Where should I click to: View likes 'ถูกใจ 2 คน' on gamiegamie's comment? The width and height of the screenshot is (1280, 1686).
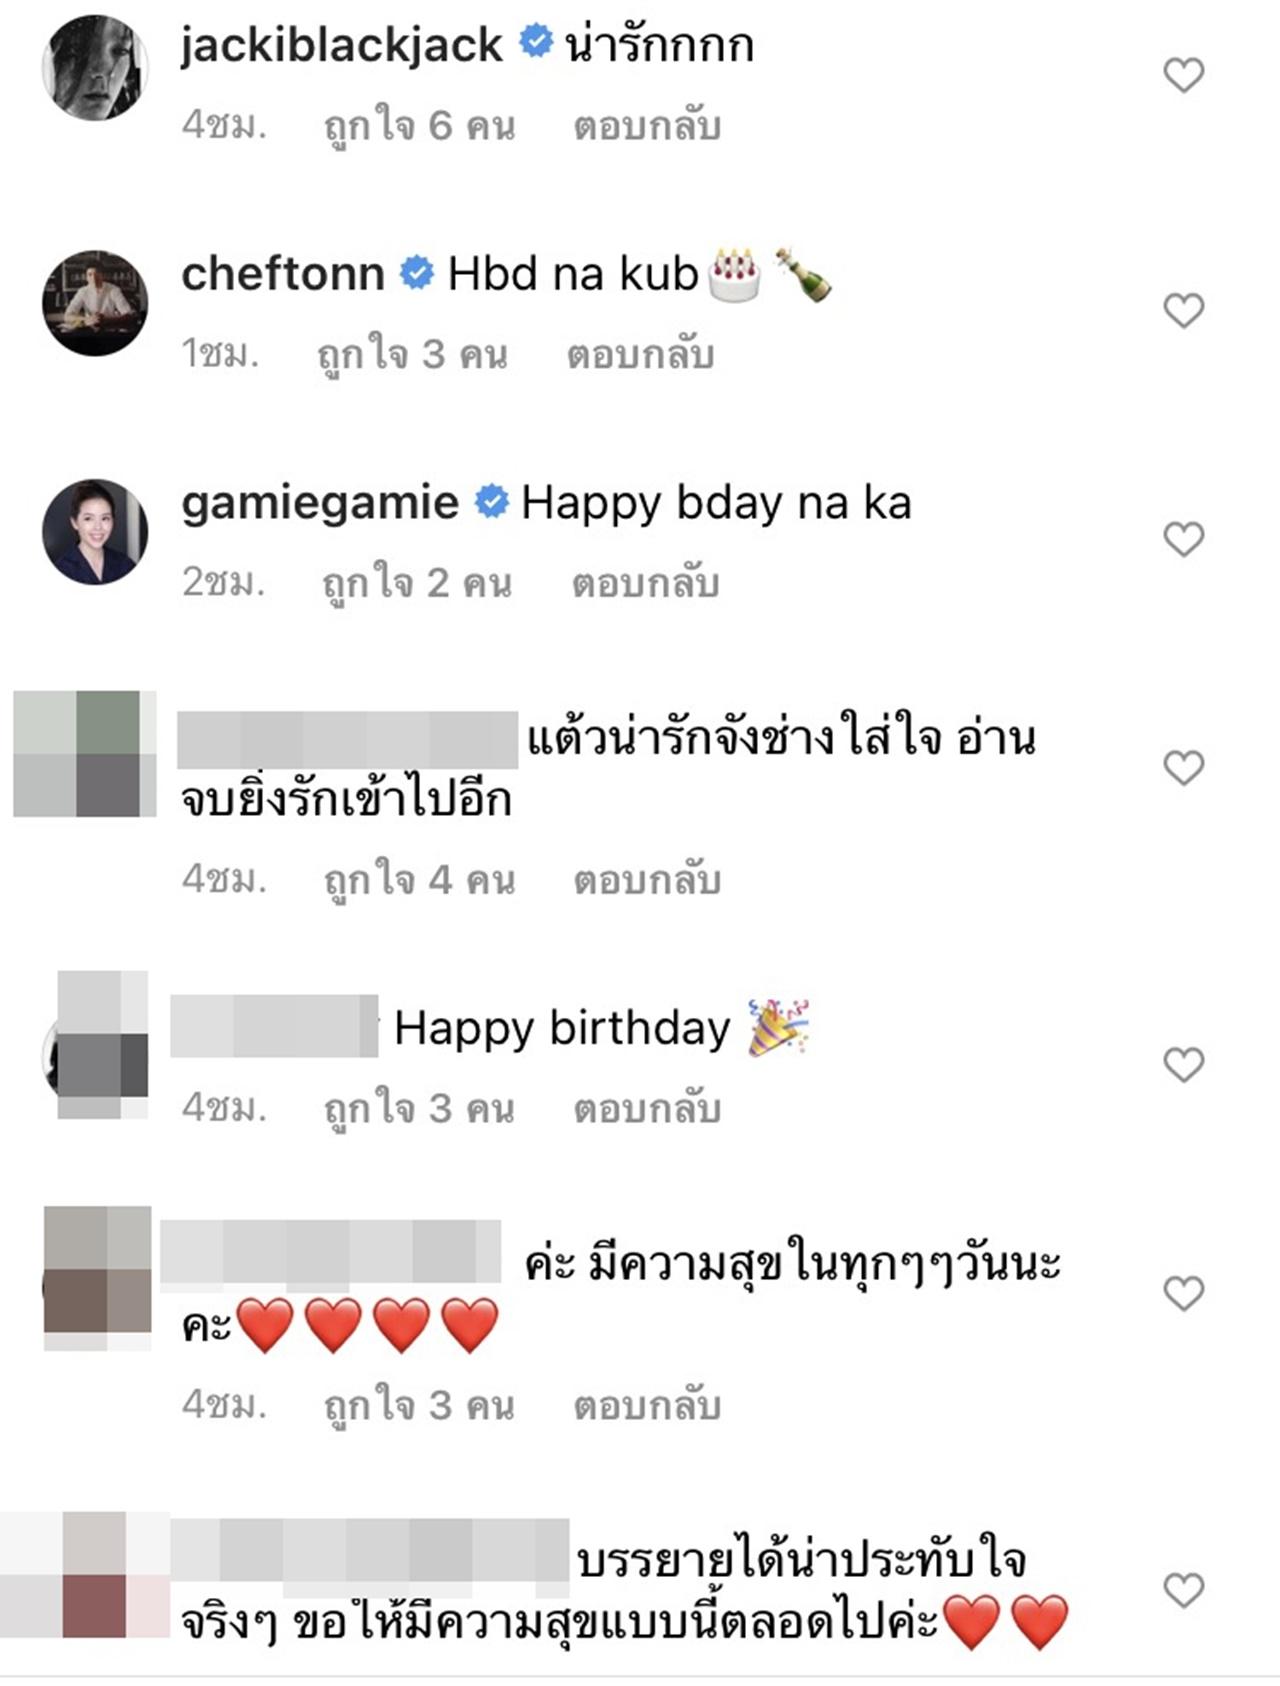(x=417, y=584)
